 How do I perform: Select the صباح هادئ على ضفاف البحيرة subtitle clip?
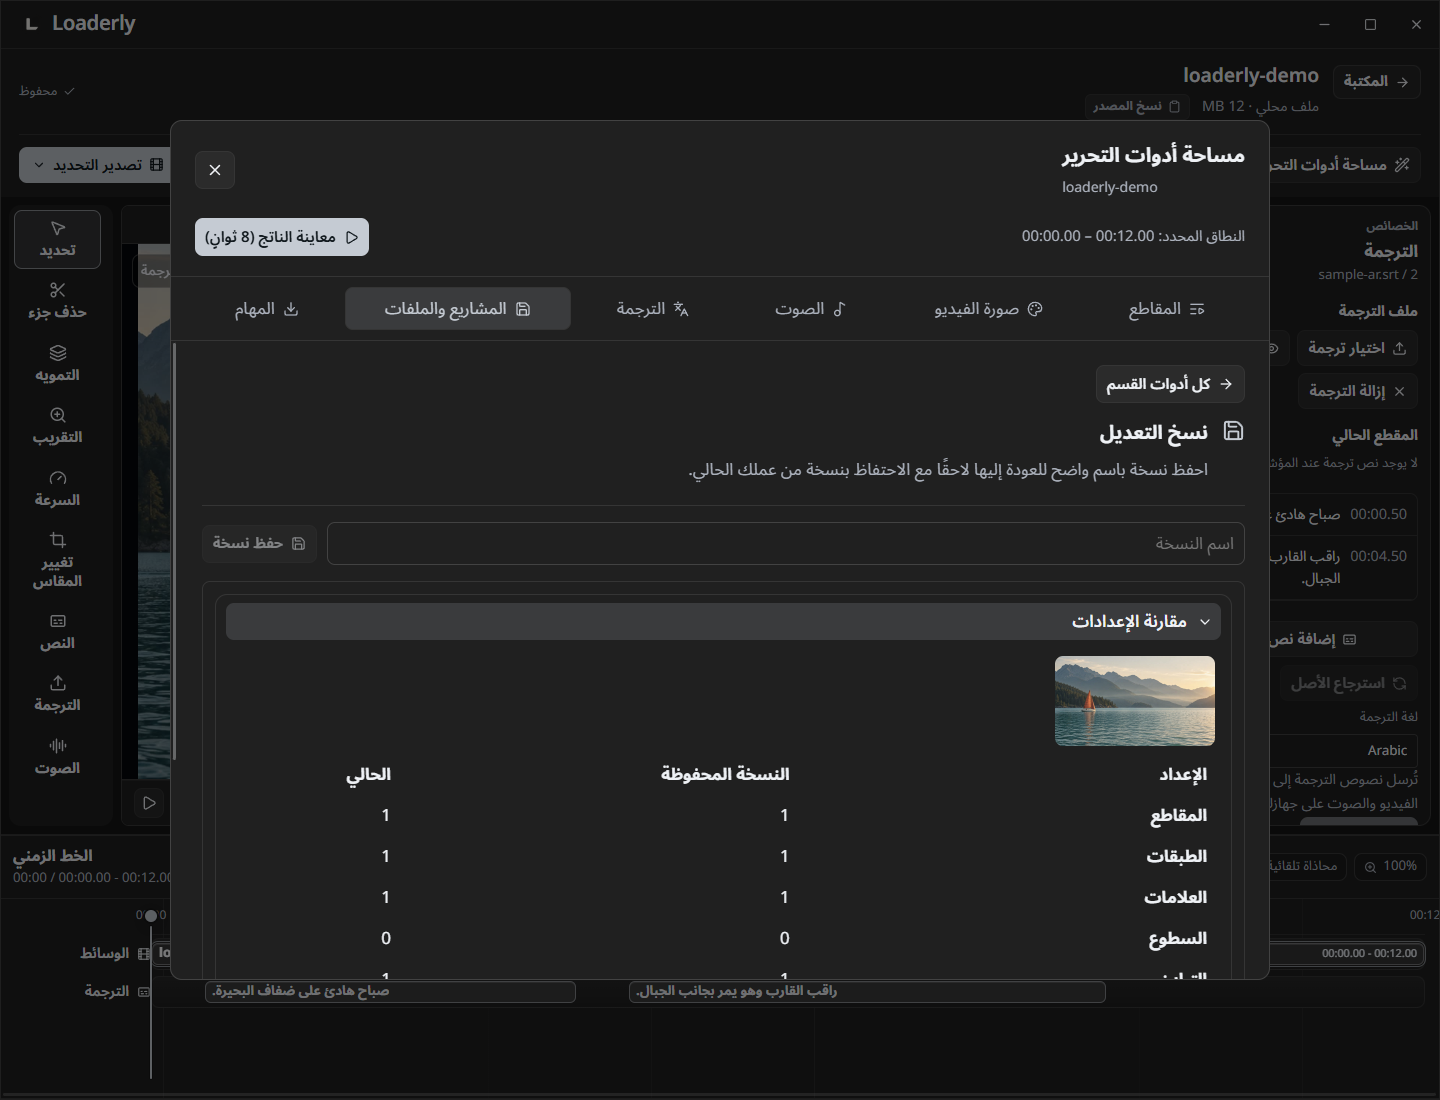pos(390,991)
